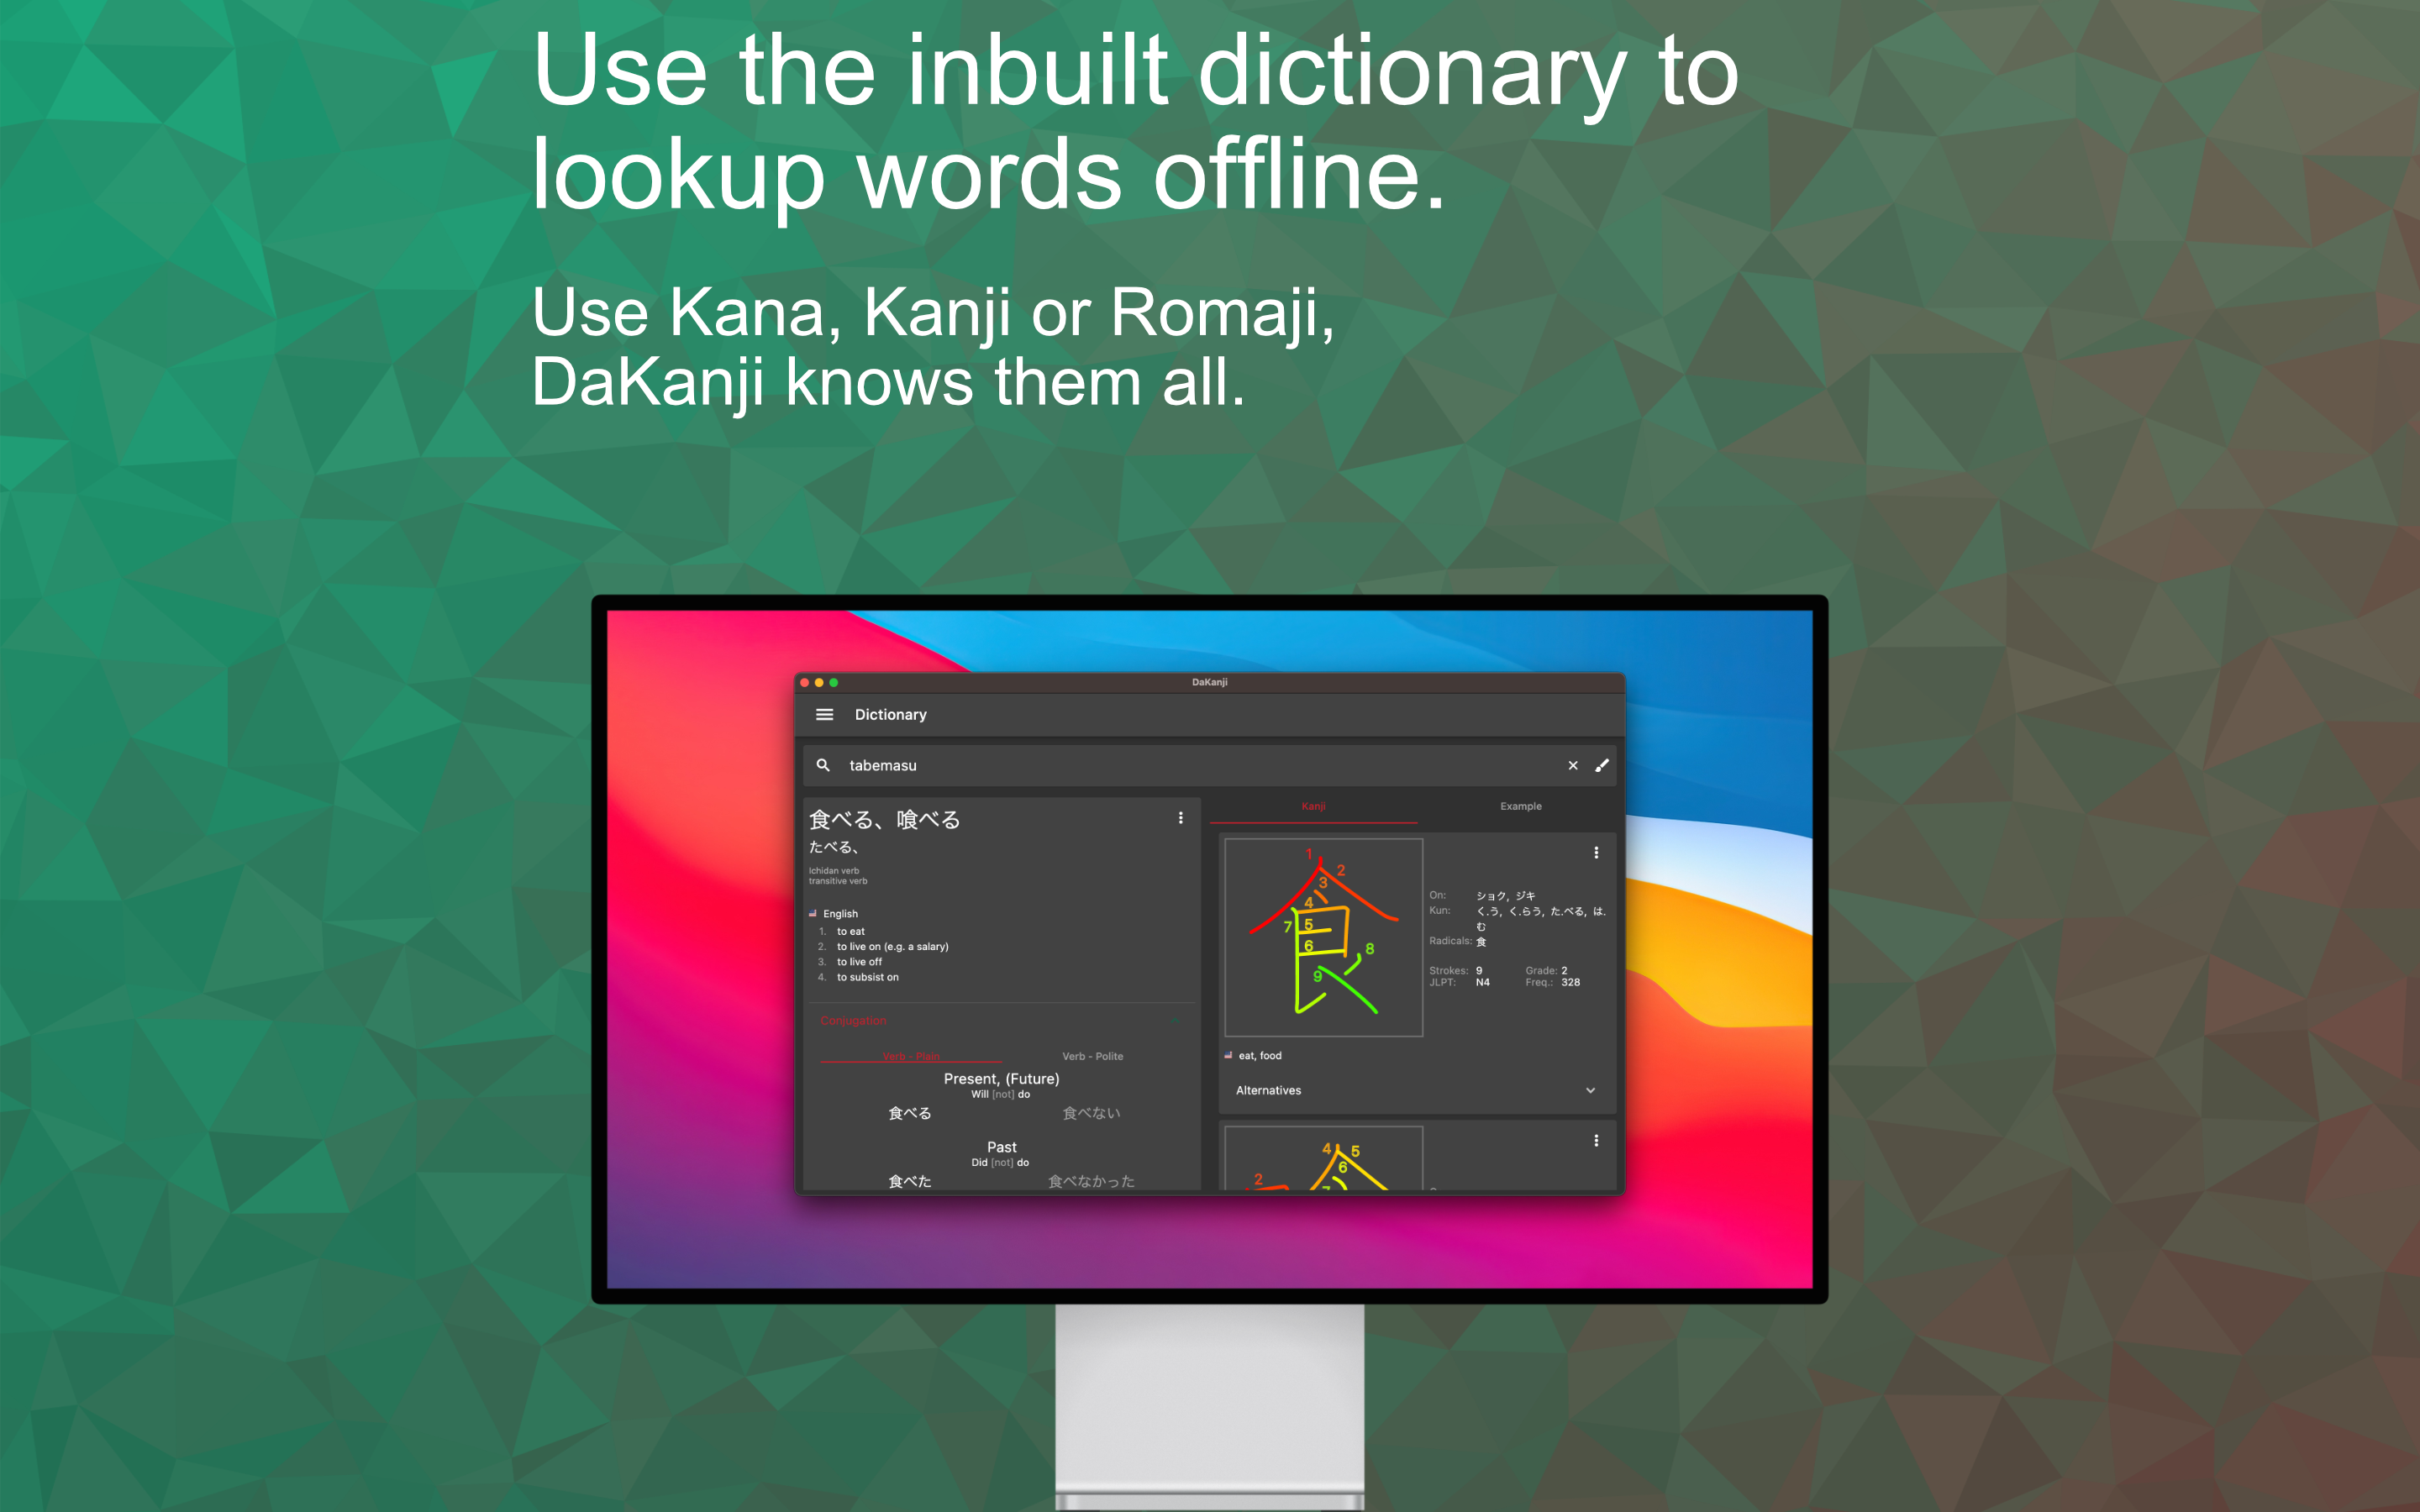Clear the search with the X icon
Screen dimensions: 2420x1512
click(1573, 765)
